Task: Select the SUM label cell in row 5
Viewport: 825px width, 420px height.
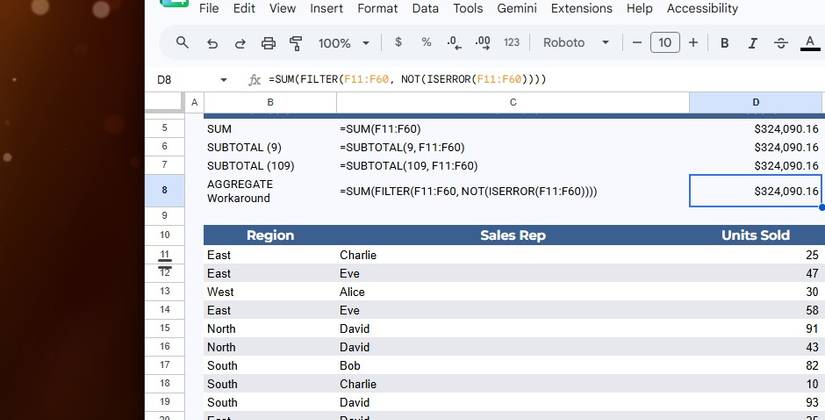Action: click(270, 129)
